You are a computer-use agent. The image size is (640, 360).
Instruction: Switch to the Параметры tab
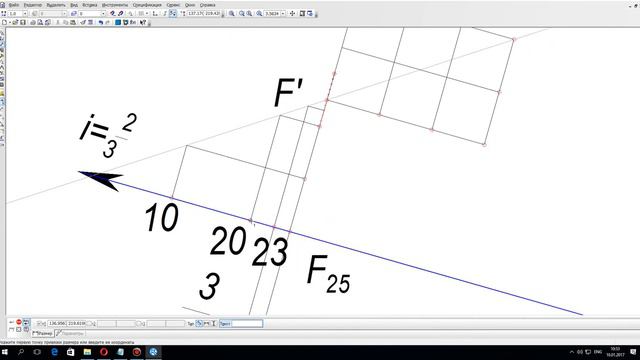point(70,333)
